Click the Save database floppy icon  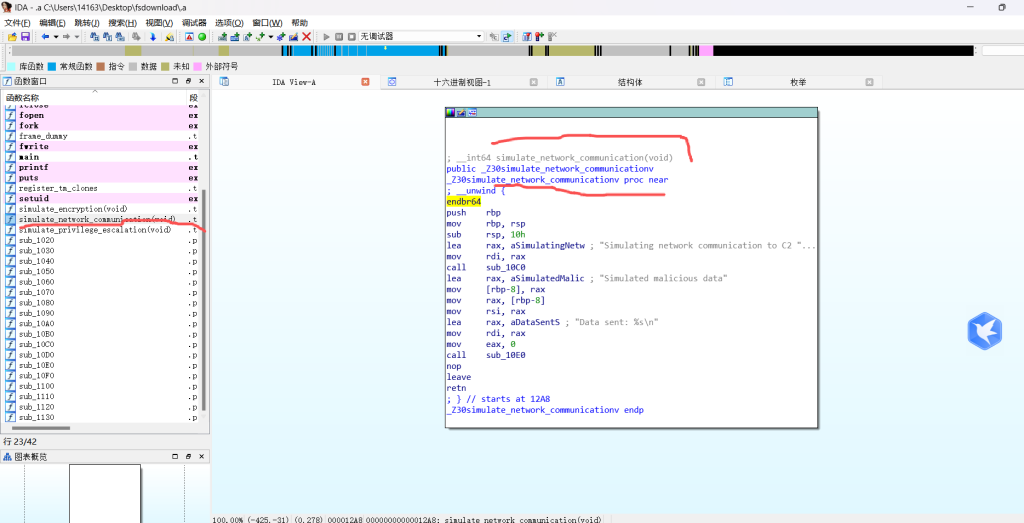pyautogui.click(x=25, y=36)
